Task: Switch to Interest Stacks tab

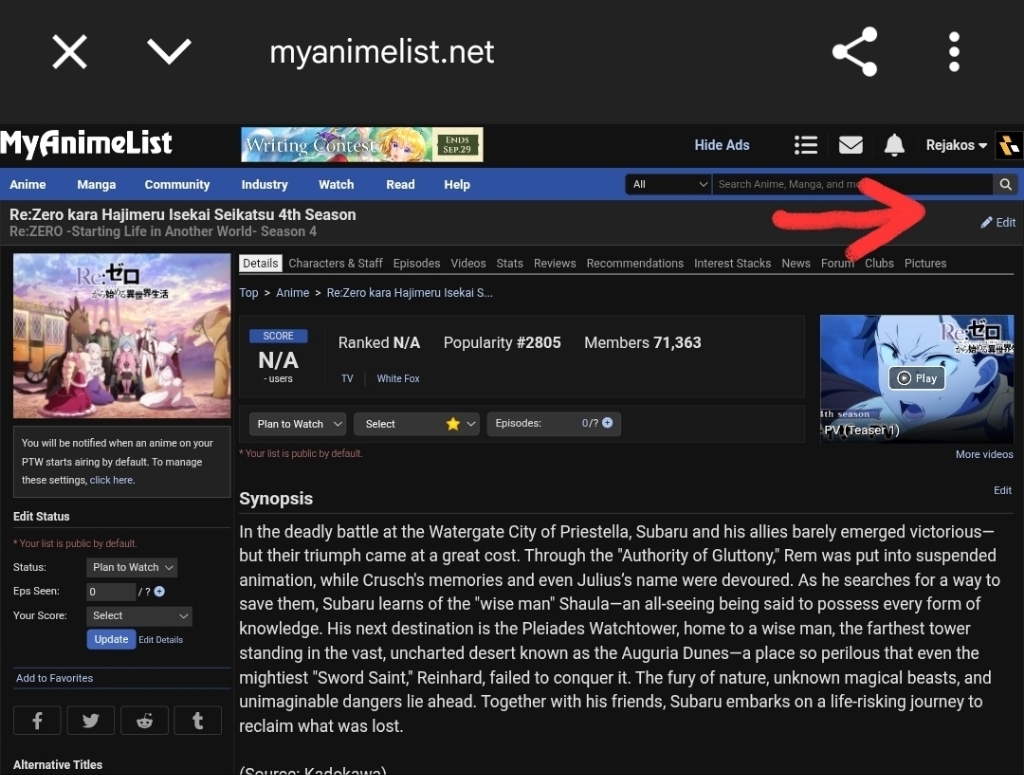Action: point(732,263)
